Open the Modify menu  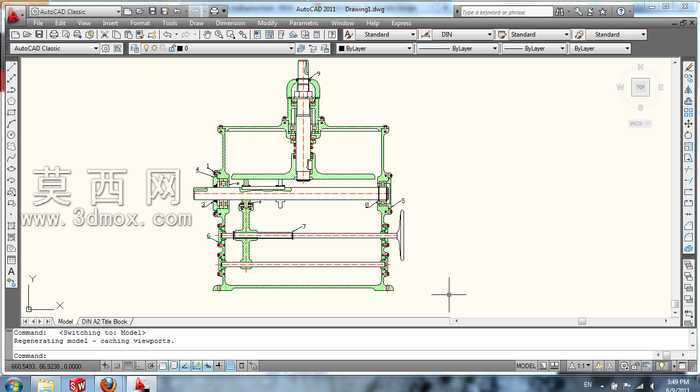tap(267, 23)
